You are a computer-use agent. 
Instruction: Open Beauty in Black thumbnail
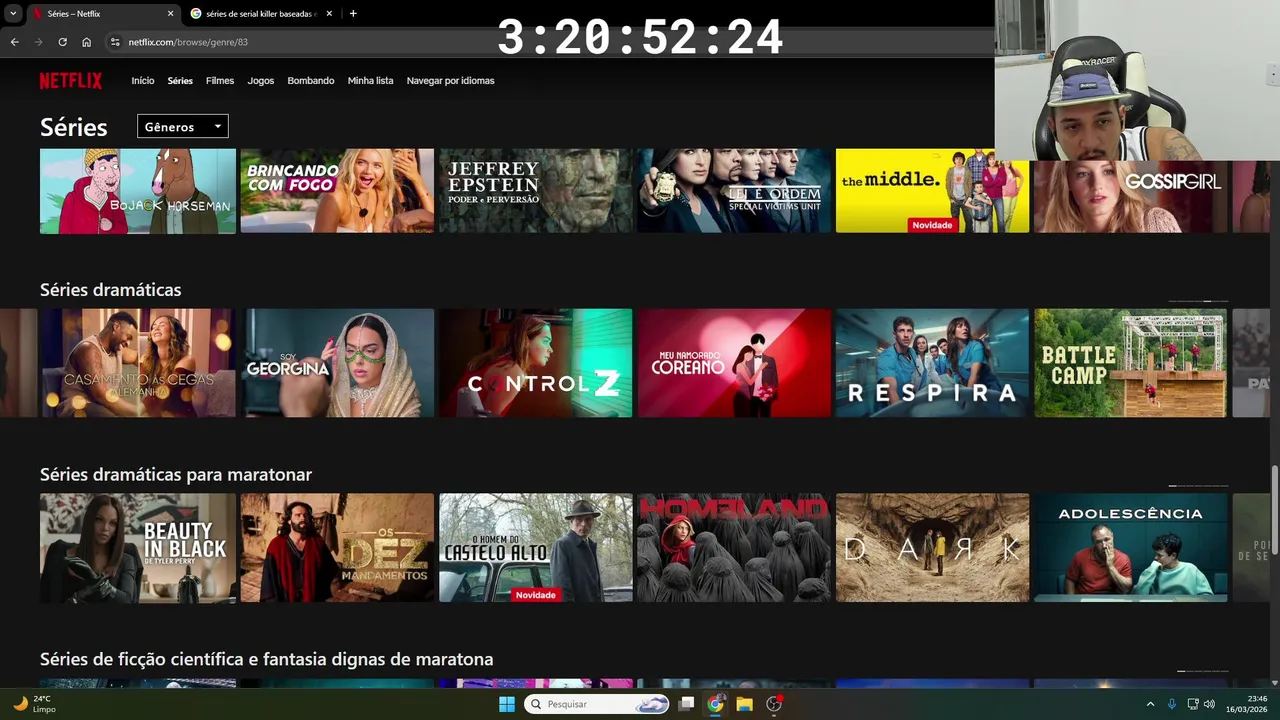point(138,548)
